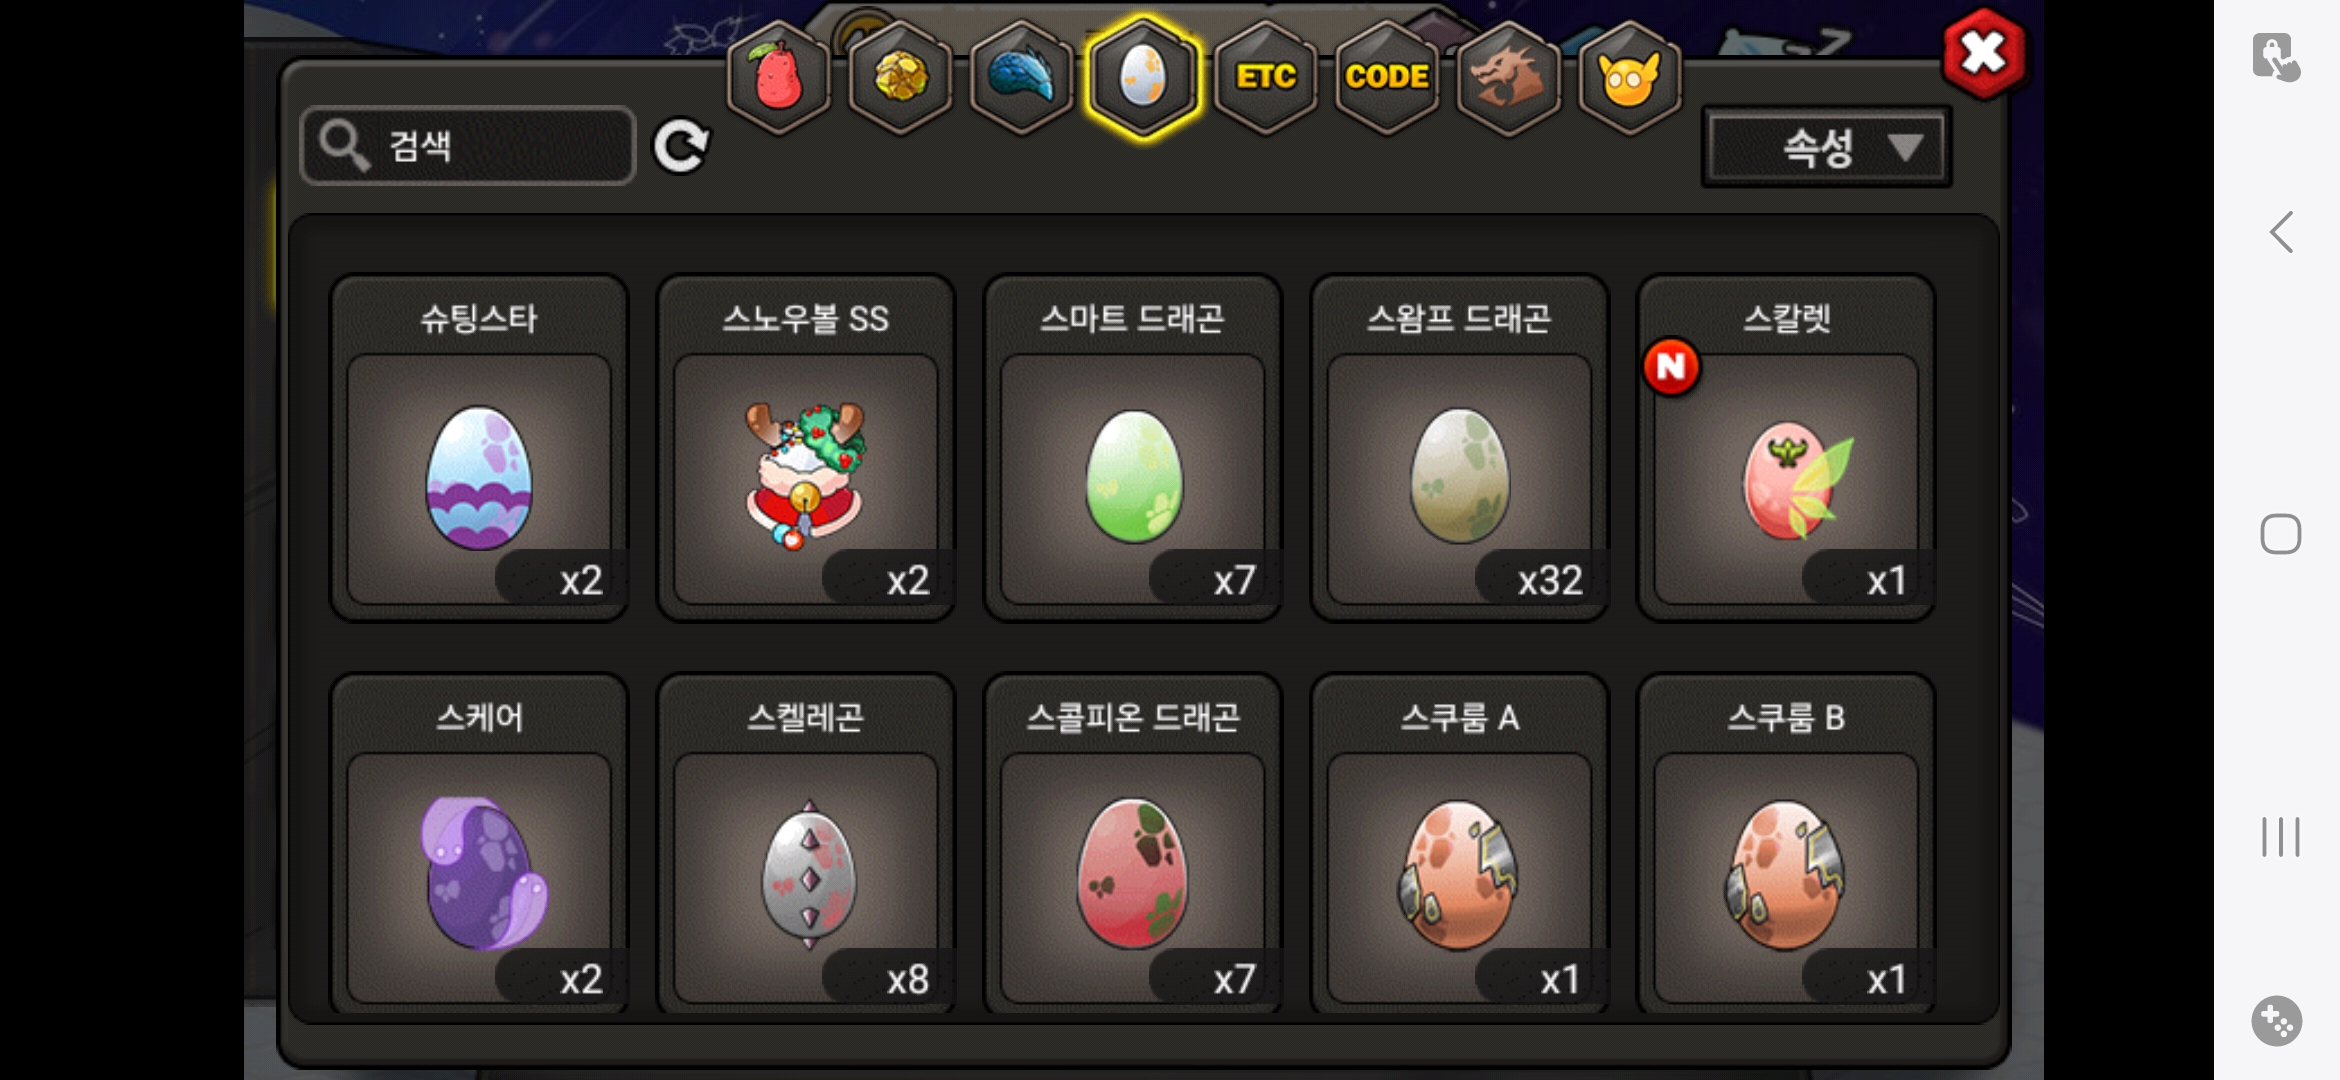Image resolution: width=2340 pixels, height=1080 pixels.
Task: Select the yellow horned creature category icon
Action: tap(1629, 78)
